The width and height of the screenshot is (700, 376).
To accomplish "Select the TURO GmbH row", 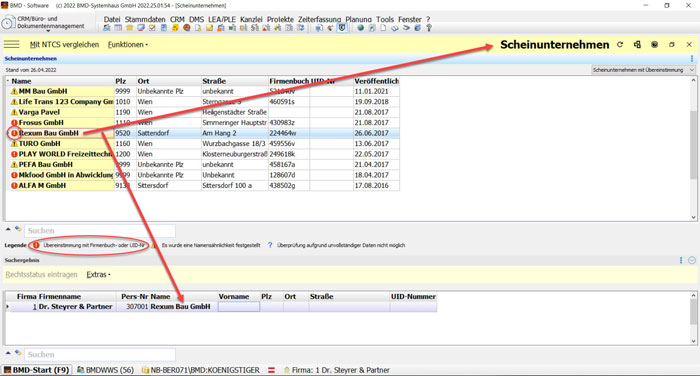I will click(x=203, y=143).
